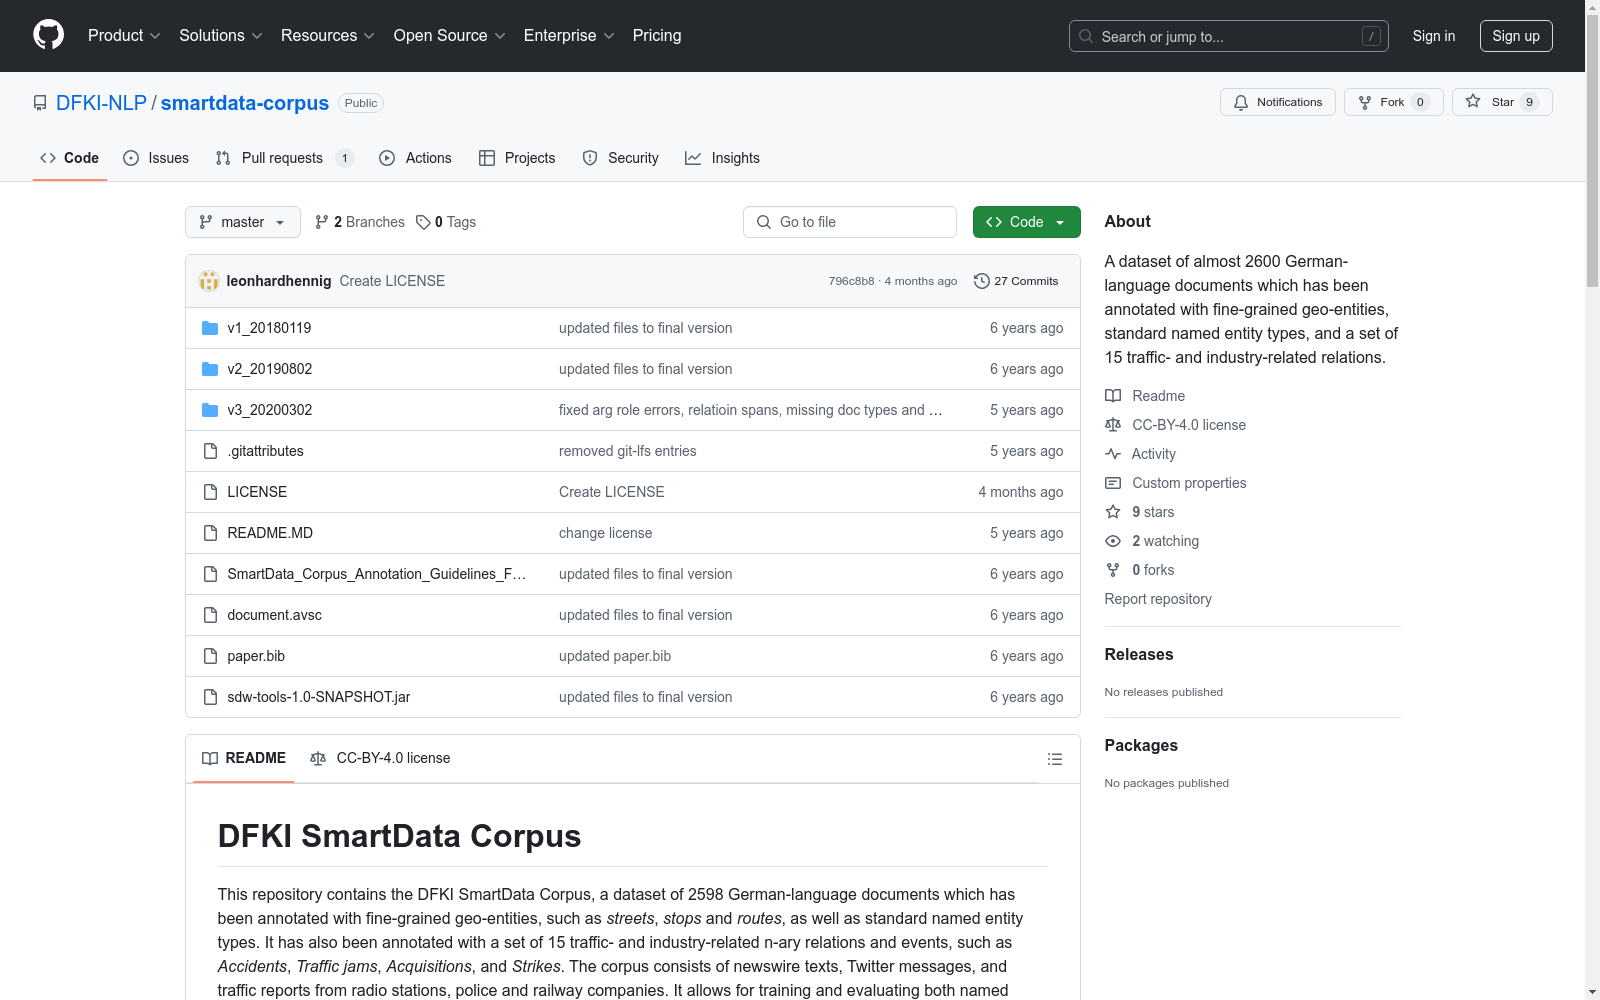
Task: Open the Product dropdown menu
Action: pos(124,36)
